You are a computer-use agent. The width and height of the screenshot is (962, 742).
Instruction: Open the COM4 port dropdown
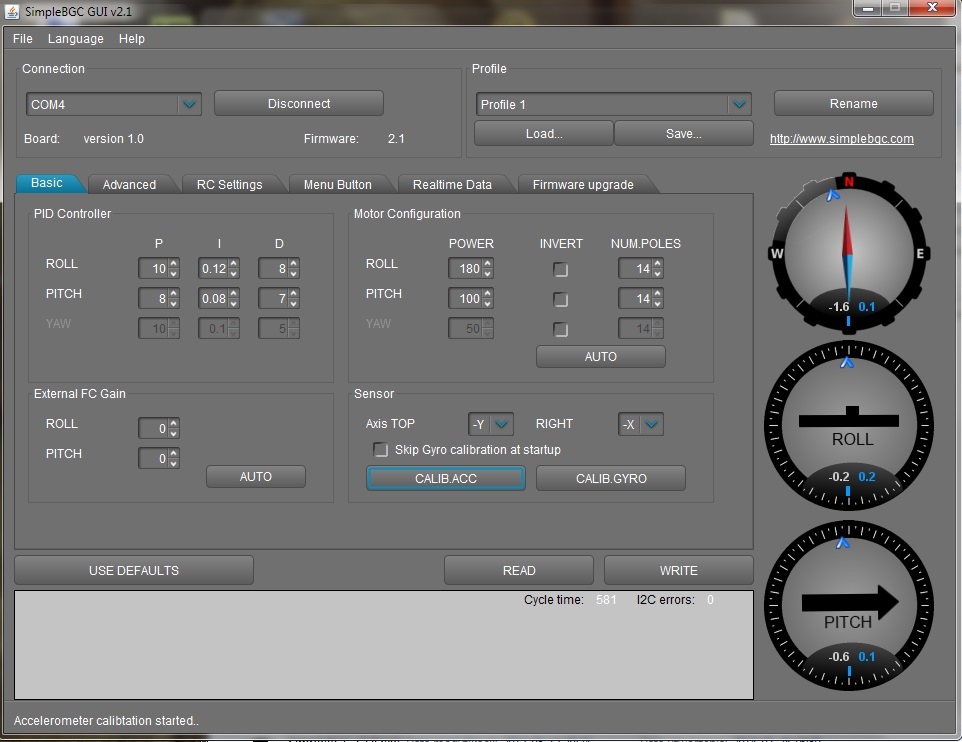click(x=189, y=104)
